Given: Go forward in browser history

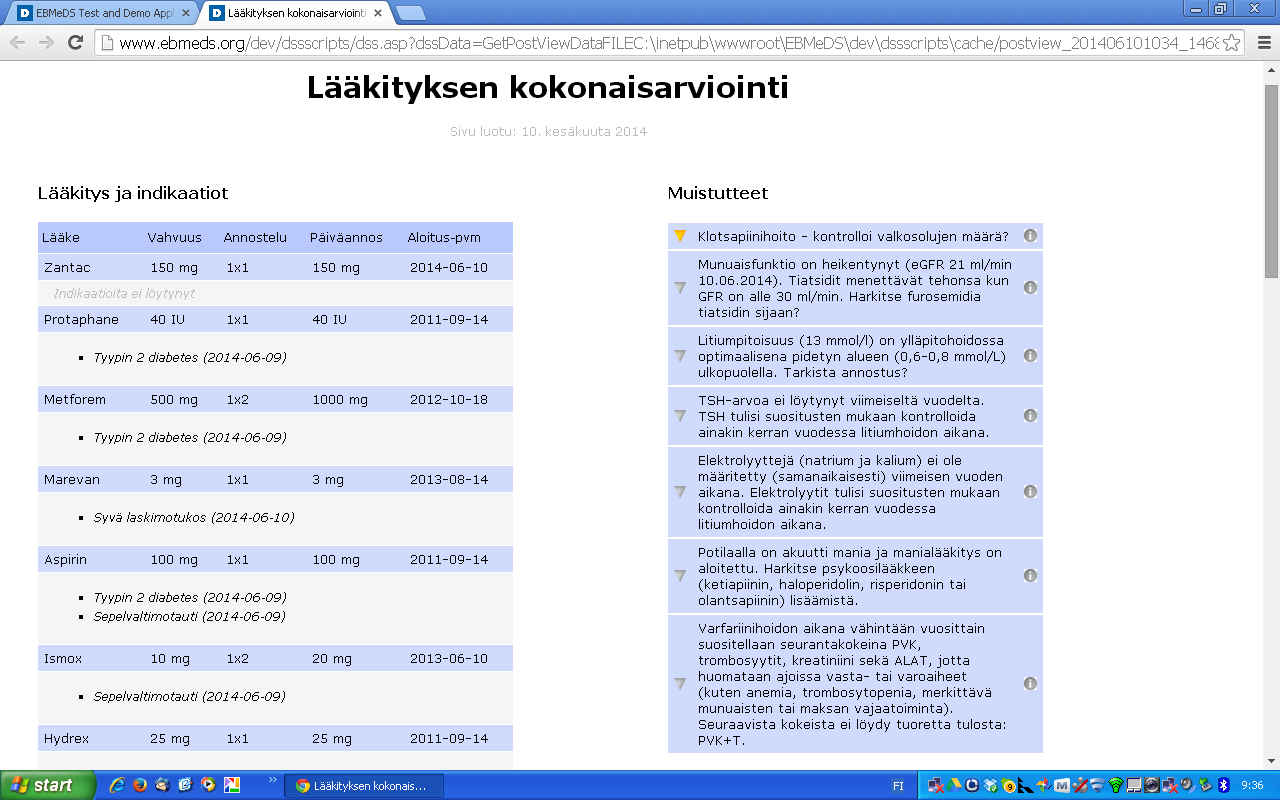Looking at the screenshot, I should click(x=46, y=42).
